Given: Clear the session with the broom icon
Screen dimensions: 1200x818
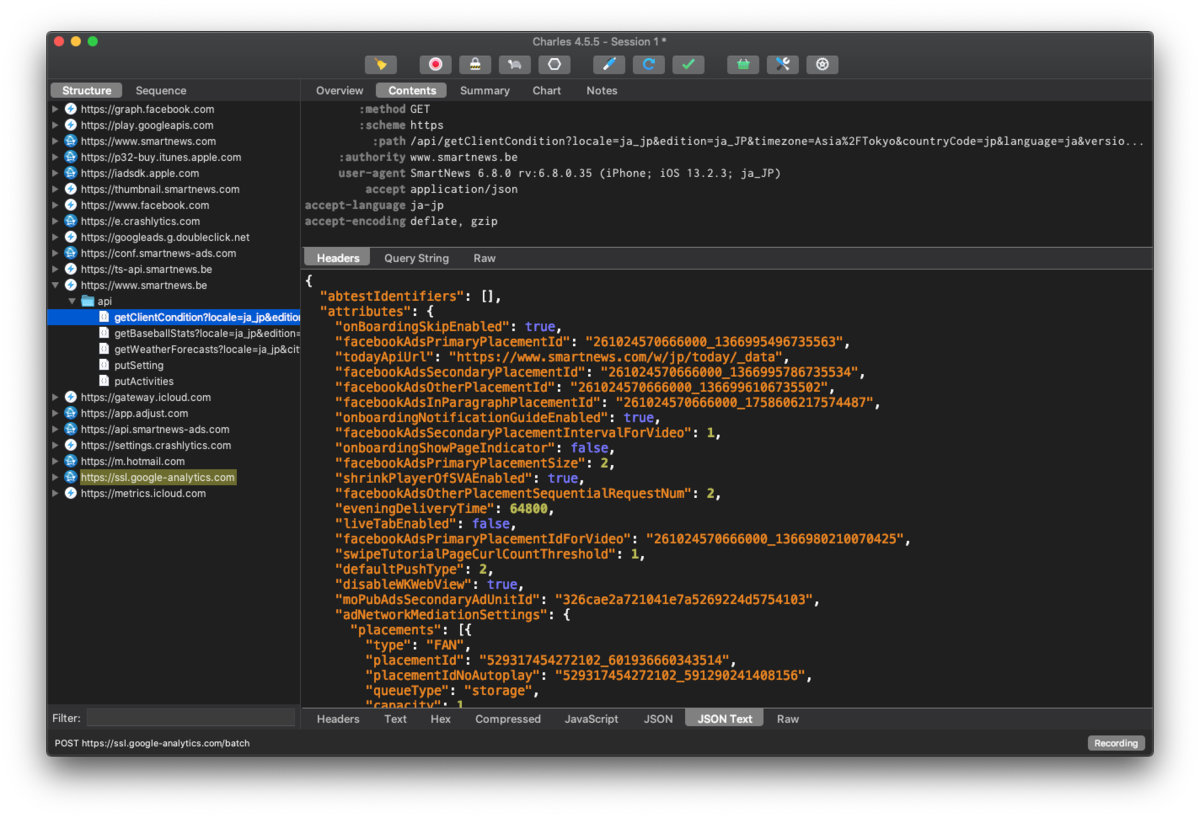Looking at the screenshot, I should point(380,64).
